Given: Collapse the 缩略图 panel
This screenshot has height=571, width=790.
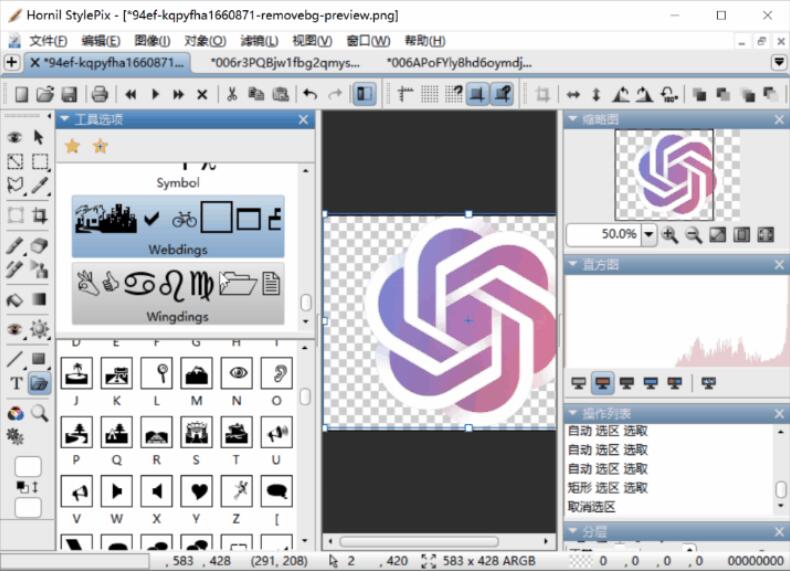Looking at the screenshot, I should point(572,119).
